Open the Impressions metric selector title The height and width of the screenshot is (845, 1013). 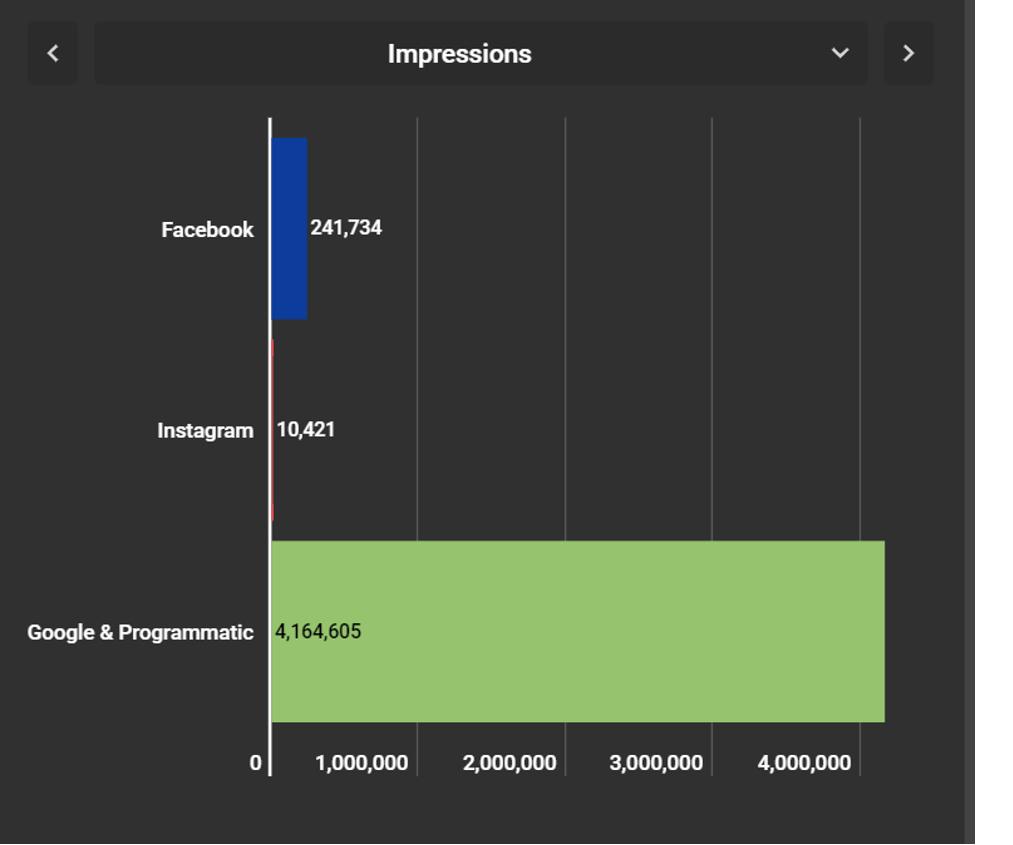coord(459,54)
